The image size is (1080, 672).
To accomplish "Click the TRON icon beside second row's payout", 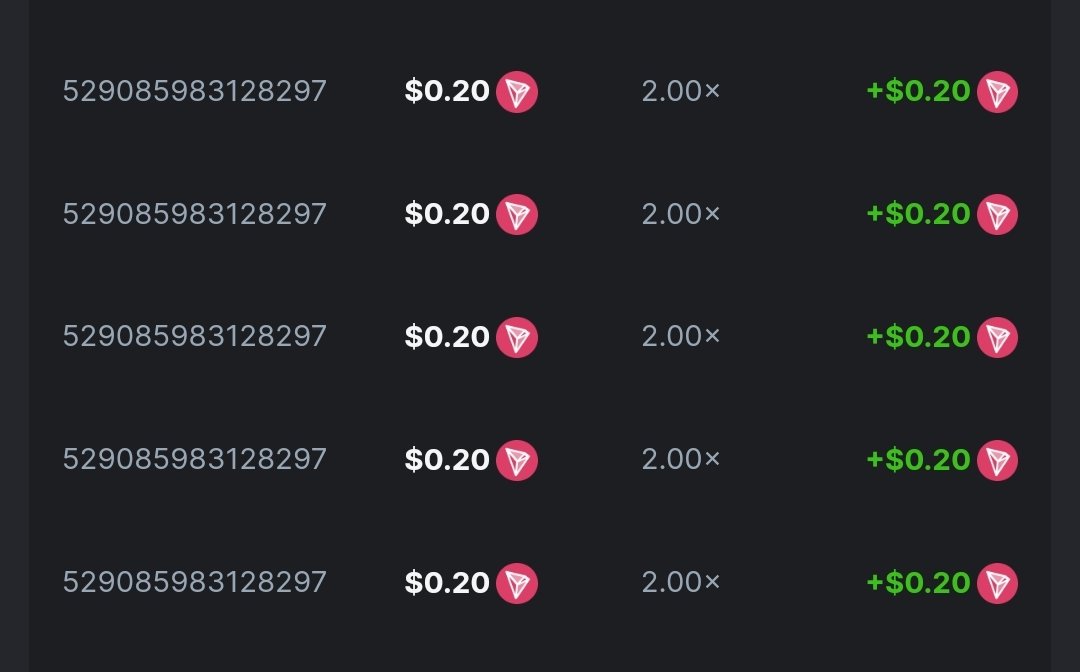I will pos(997,214).
